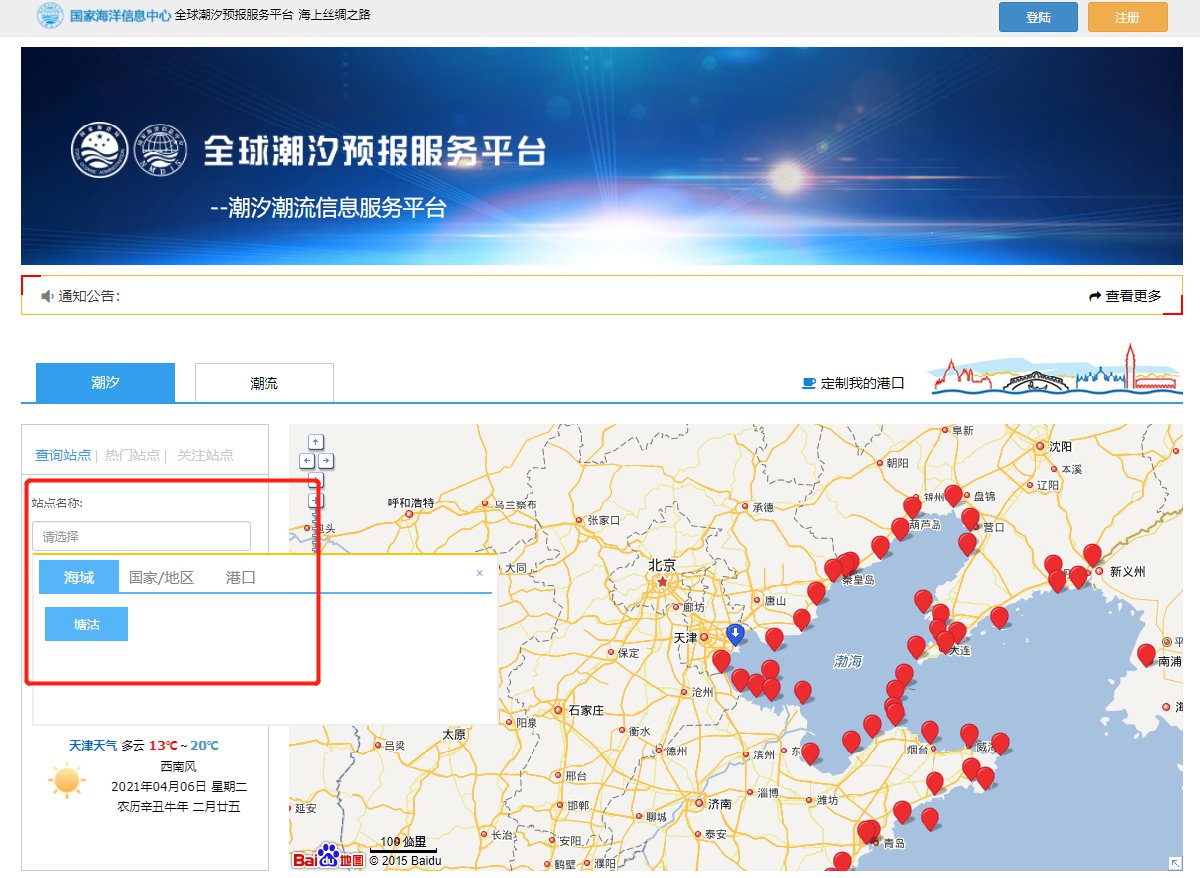Pan the map right with arrow button
The width and height of the screenshot is (1200, 878).
[x=326, y=461]
